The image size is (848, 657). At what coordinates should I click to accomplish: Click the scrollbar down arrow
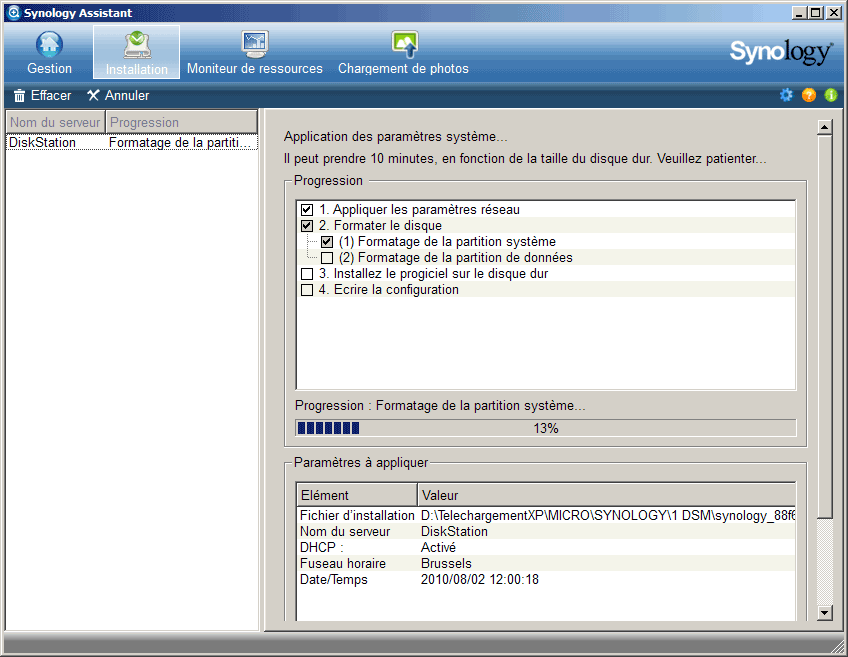tap(824, 613)
